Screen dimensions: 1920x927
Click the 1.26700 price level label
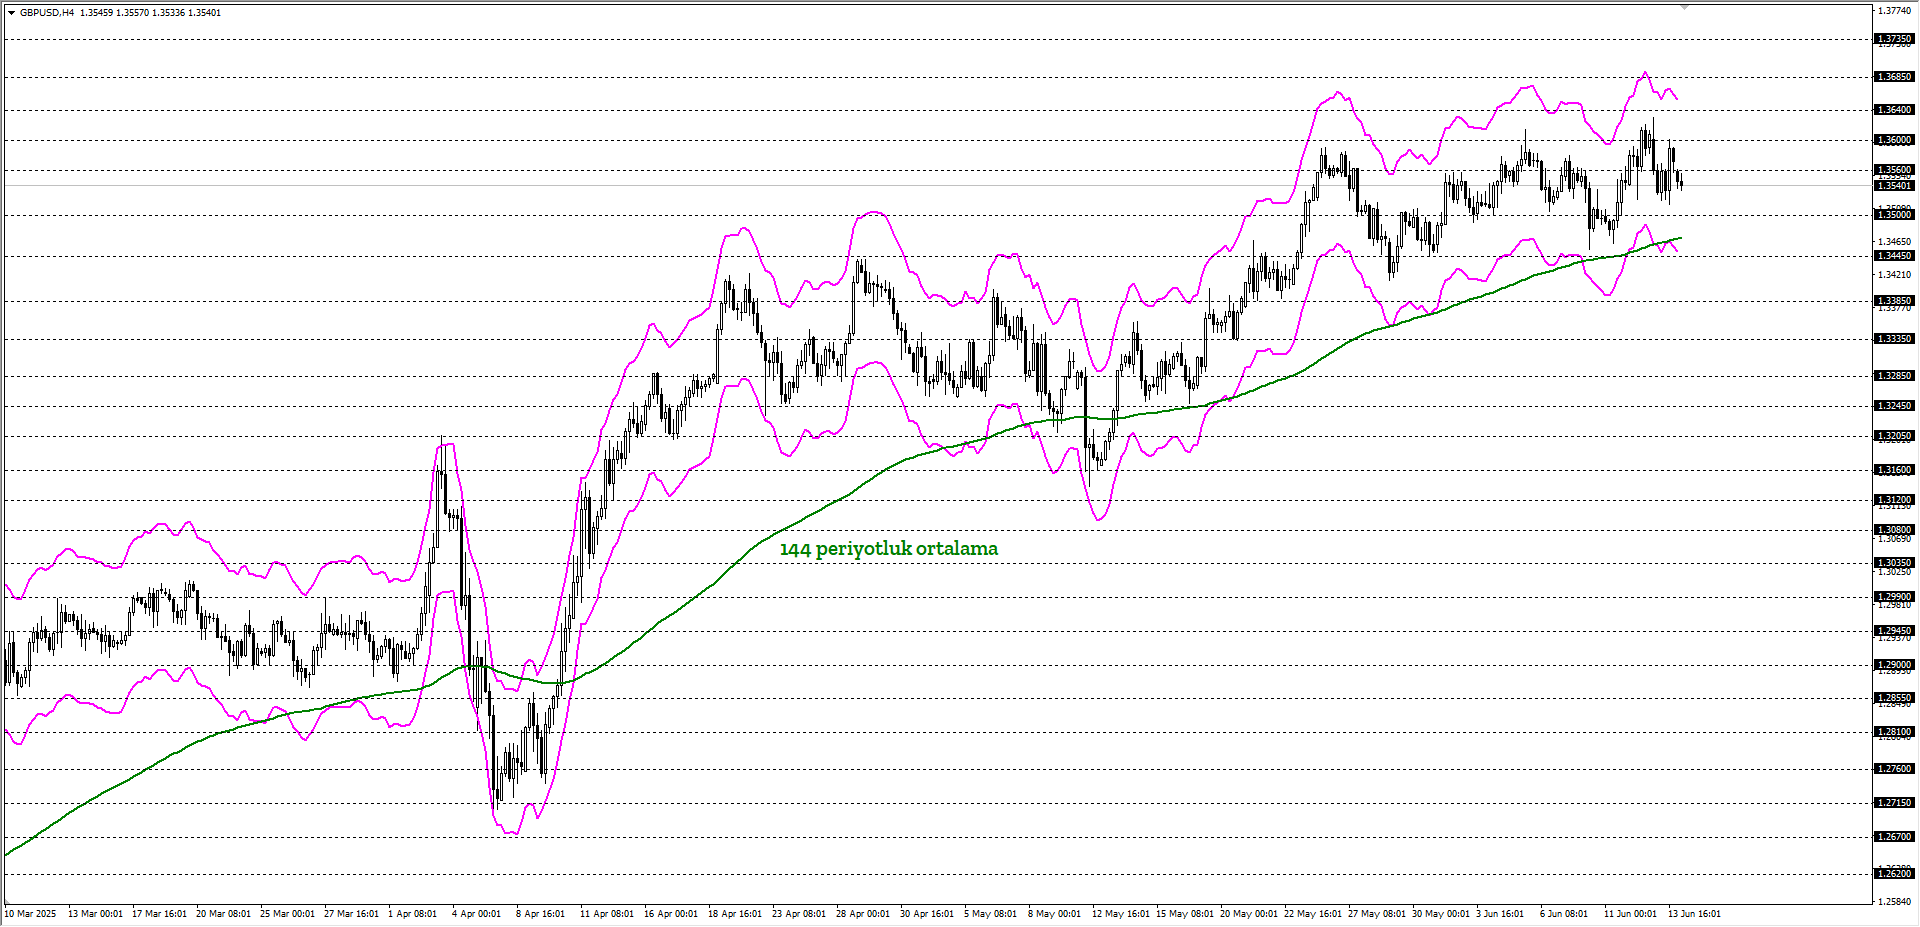coord(1893,837)
